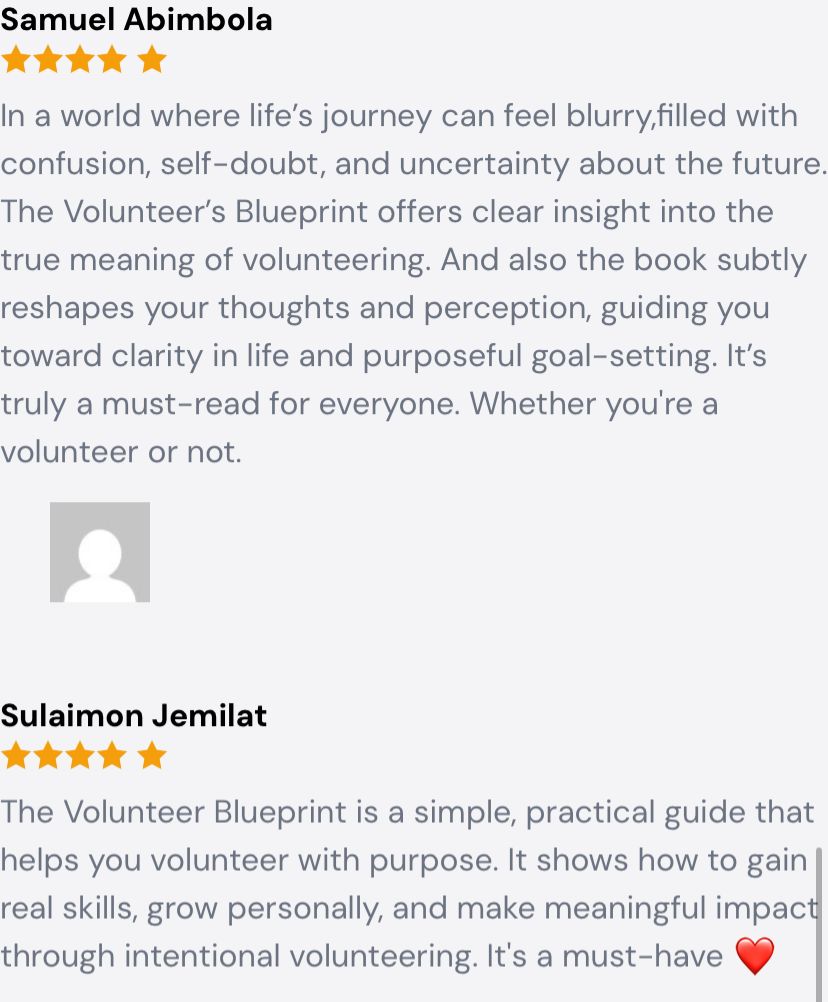Click the fifth star in Samuel Abimbola's rating
828x1002 pixels.
pos(152,60)
